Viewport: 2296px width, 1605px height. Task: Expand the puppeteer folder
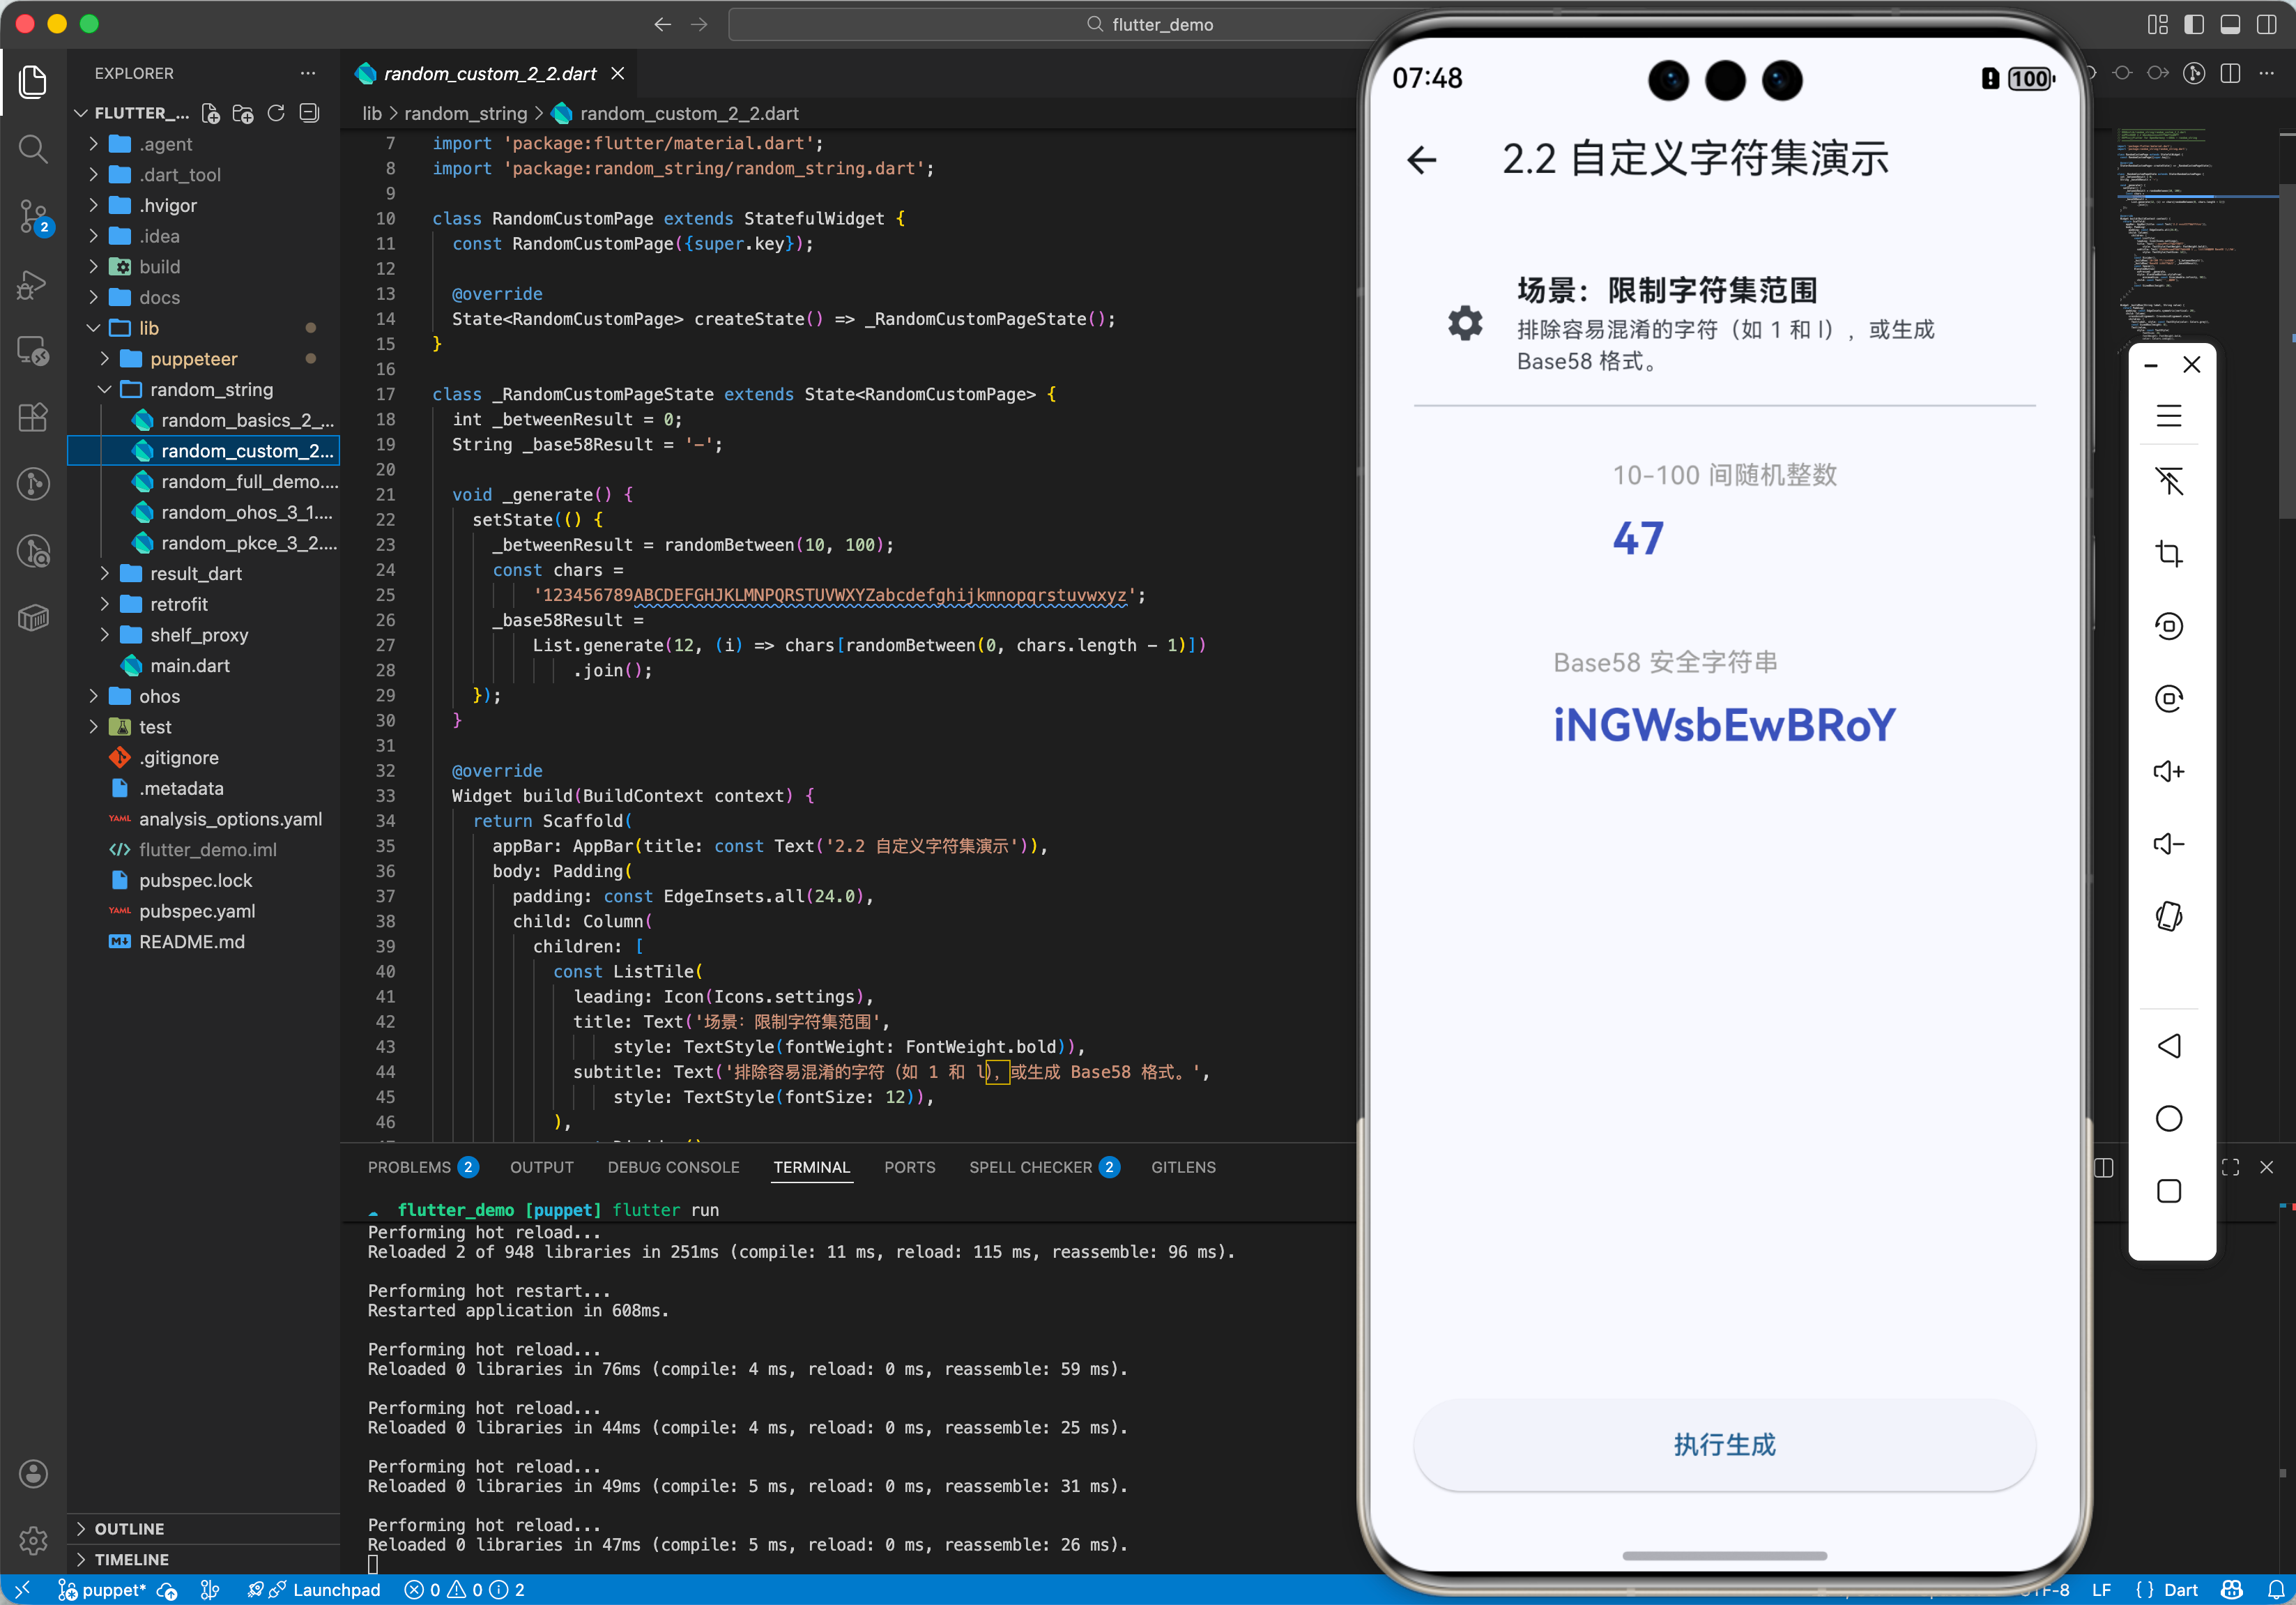click(194, 358)
